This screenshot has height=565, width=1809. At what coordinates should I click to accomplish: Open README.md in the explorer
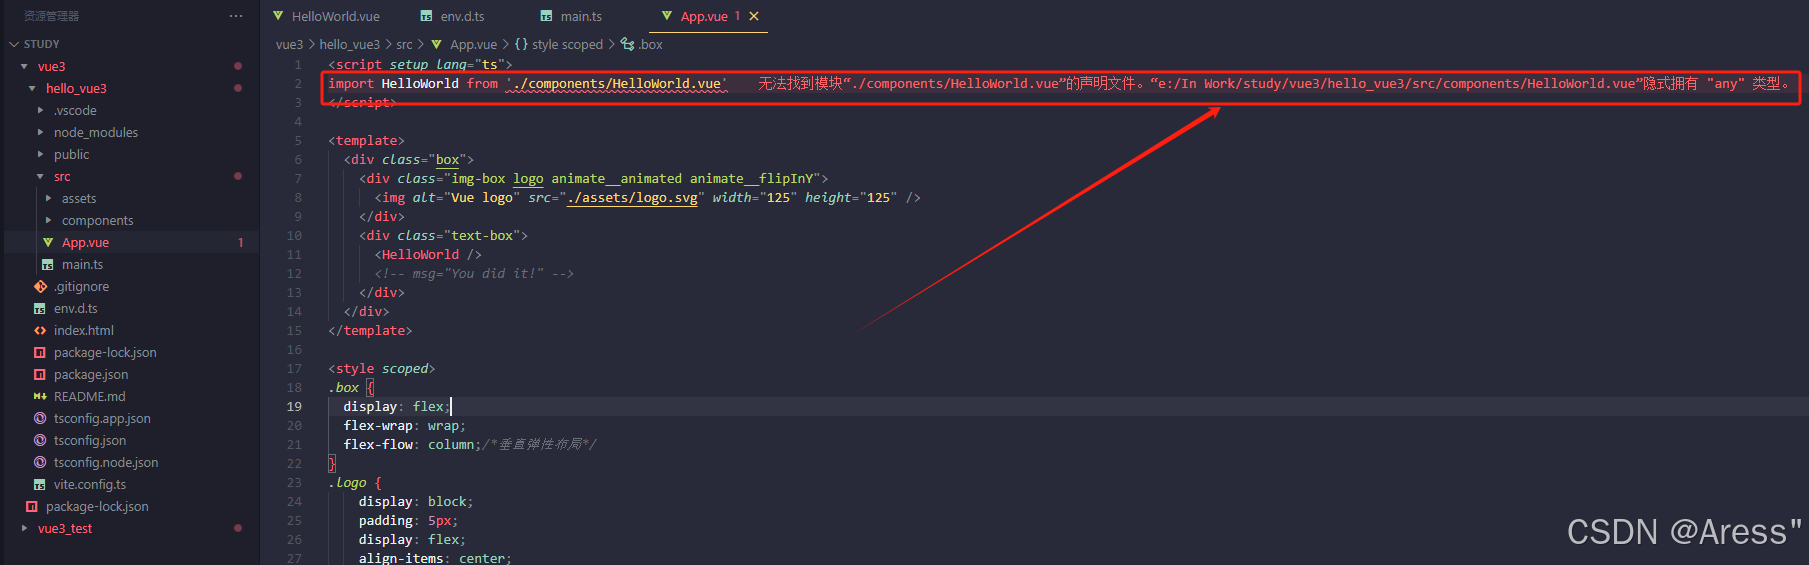[x=89, y=396]
